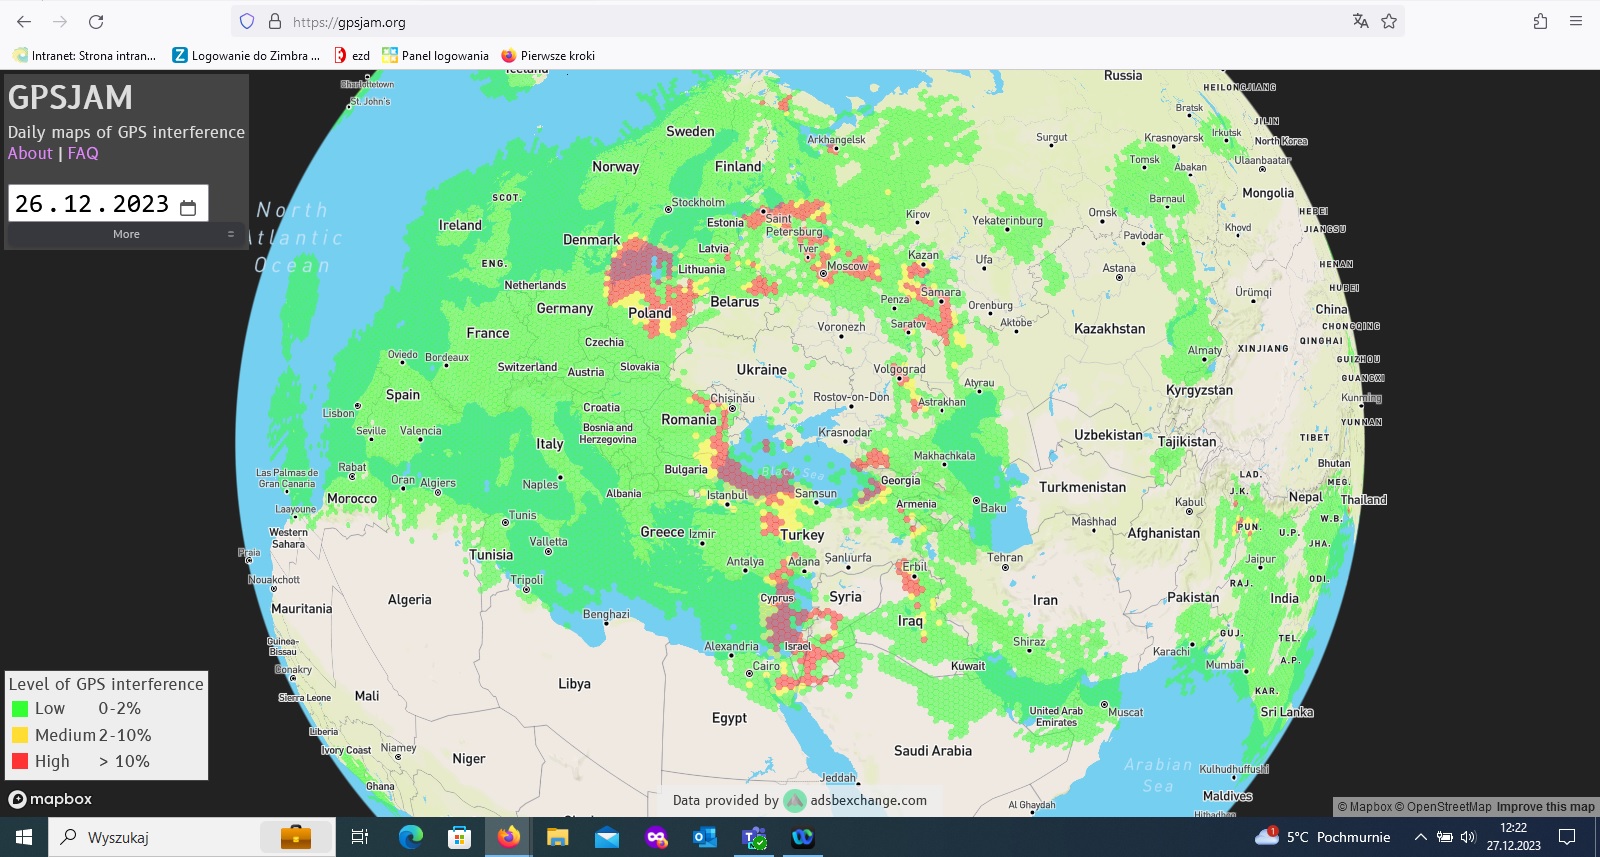This screenshot has width=1600, height=857.
Task: Click the Wyszukaj taskbar search box
Action: 192,837
